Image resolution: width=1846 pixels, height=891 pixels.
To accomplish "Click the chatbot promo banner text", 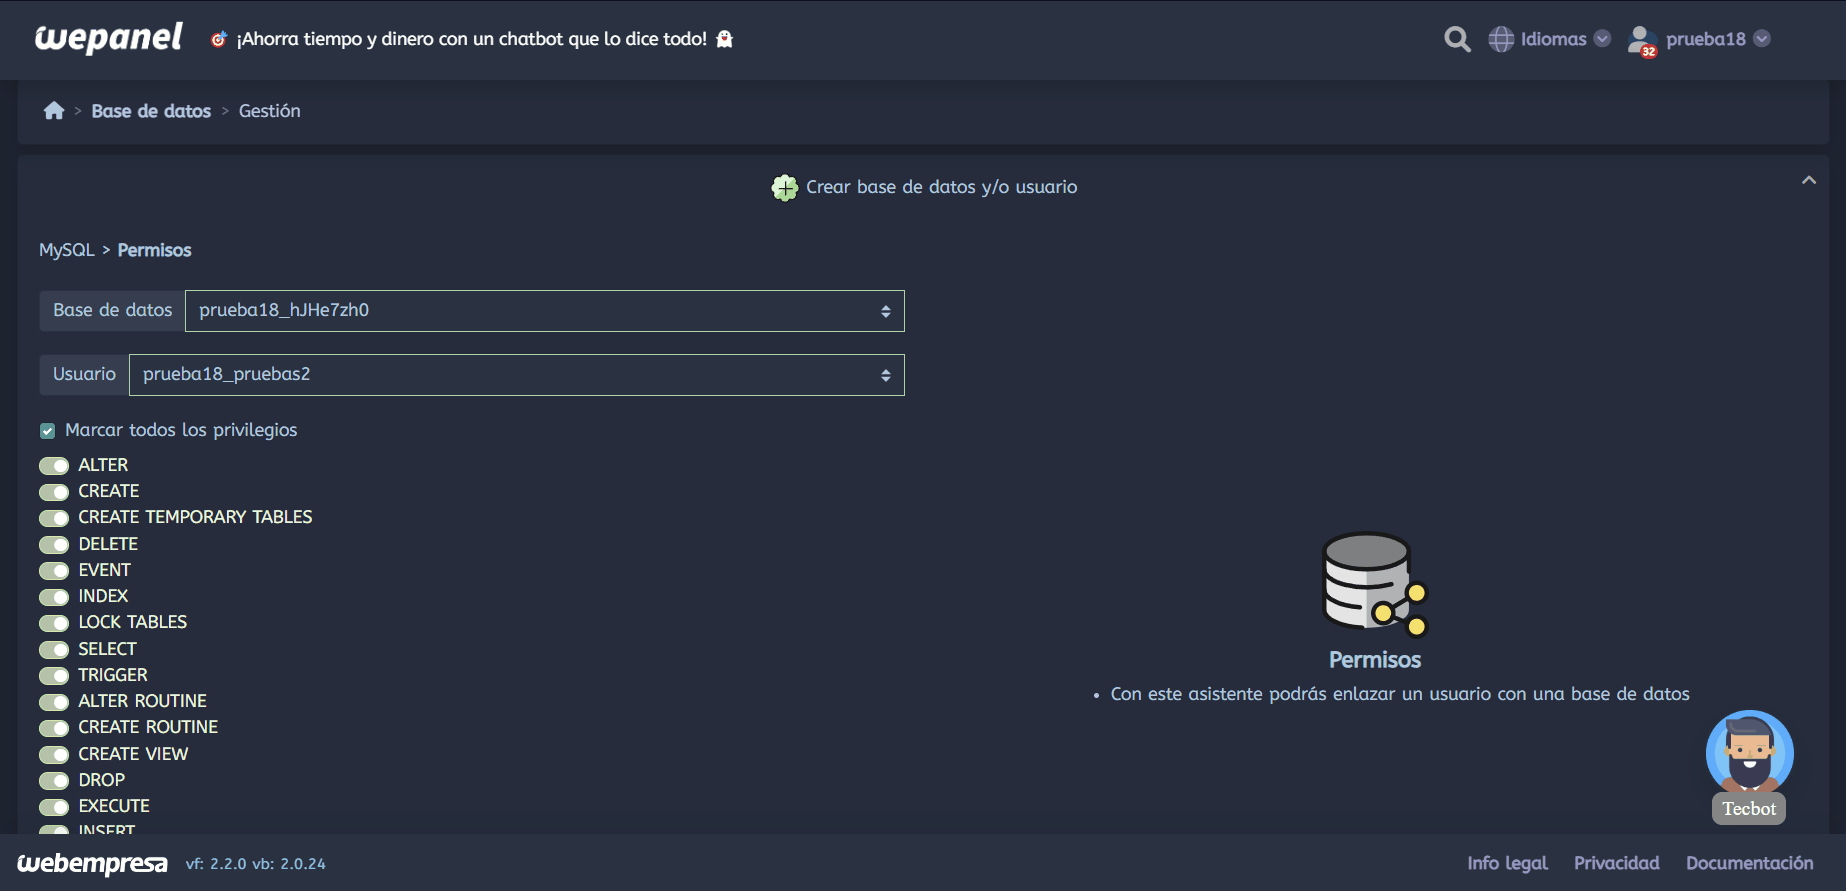I will (x=471, y=39).
